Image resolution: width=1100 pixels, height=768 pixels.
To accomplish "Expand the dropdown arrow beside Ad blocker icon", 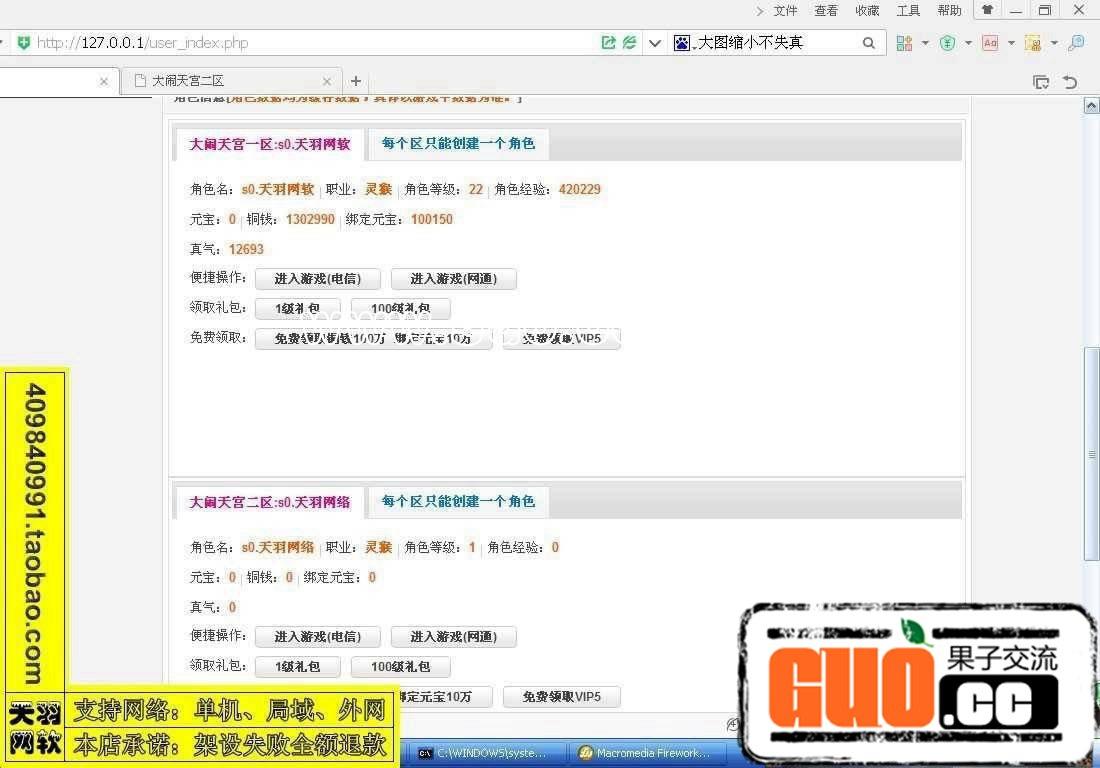I will click(x=1011, y=43).
